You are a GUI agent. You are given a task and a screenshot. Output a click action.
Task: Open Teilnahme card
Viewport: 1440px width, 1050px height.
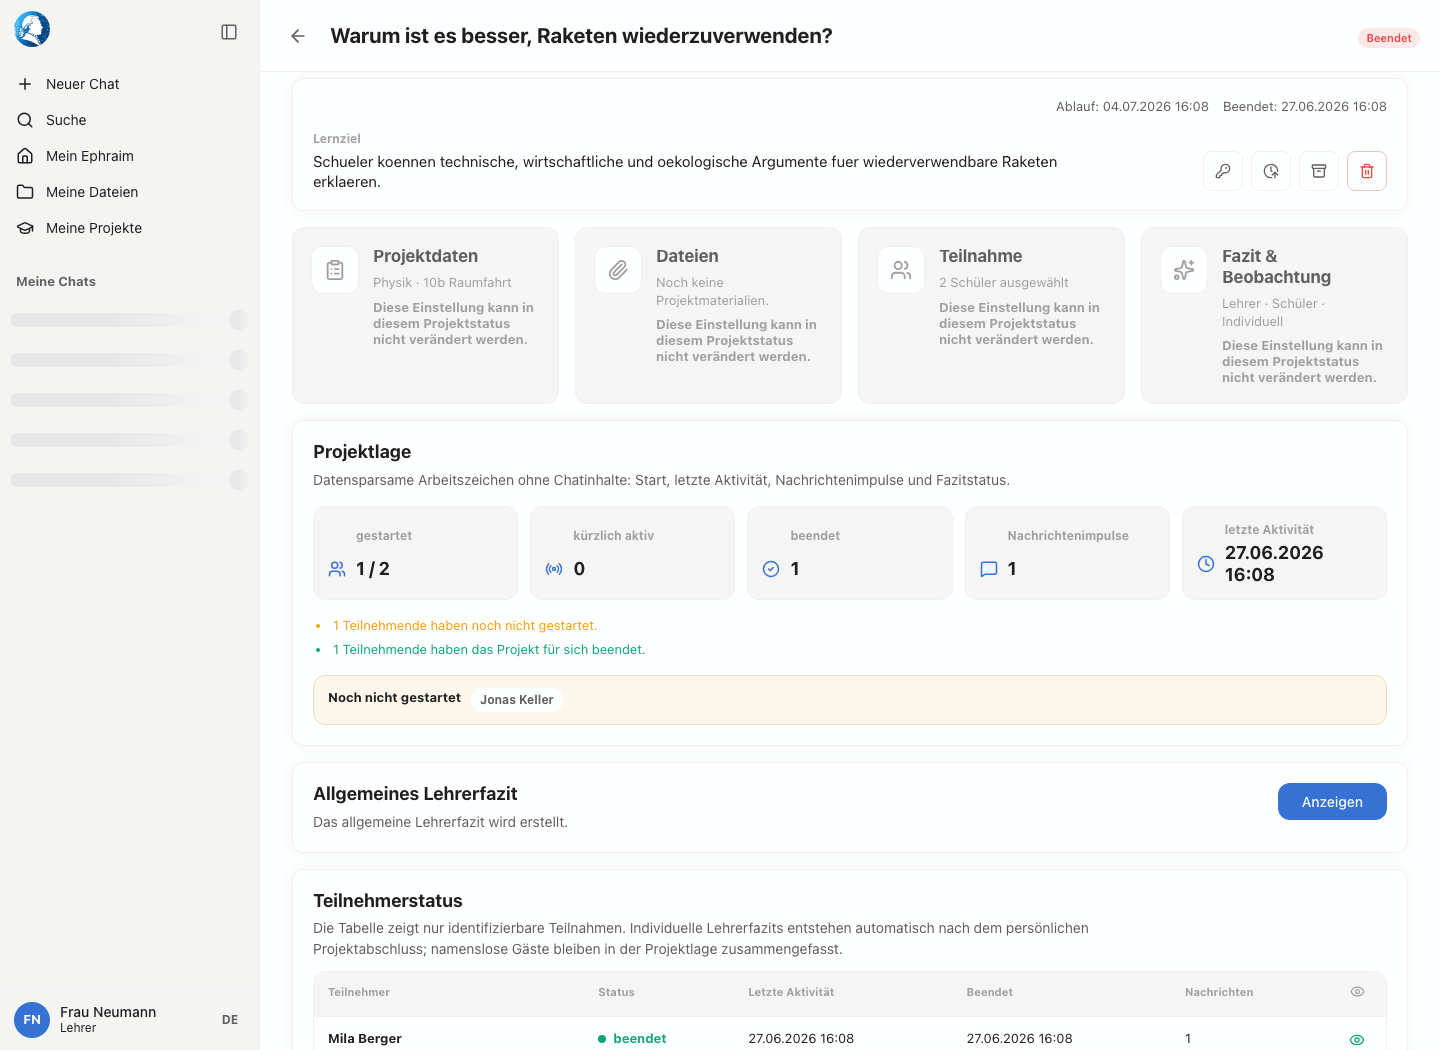pyautogui.click(x=991, y=316)
